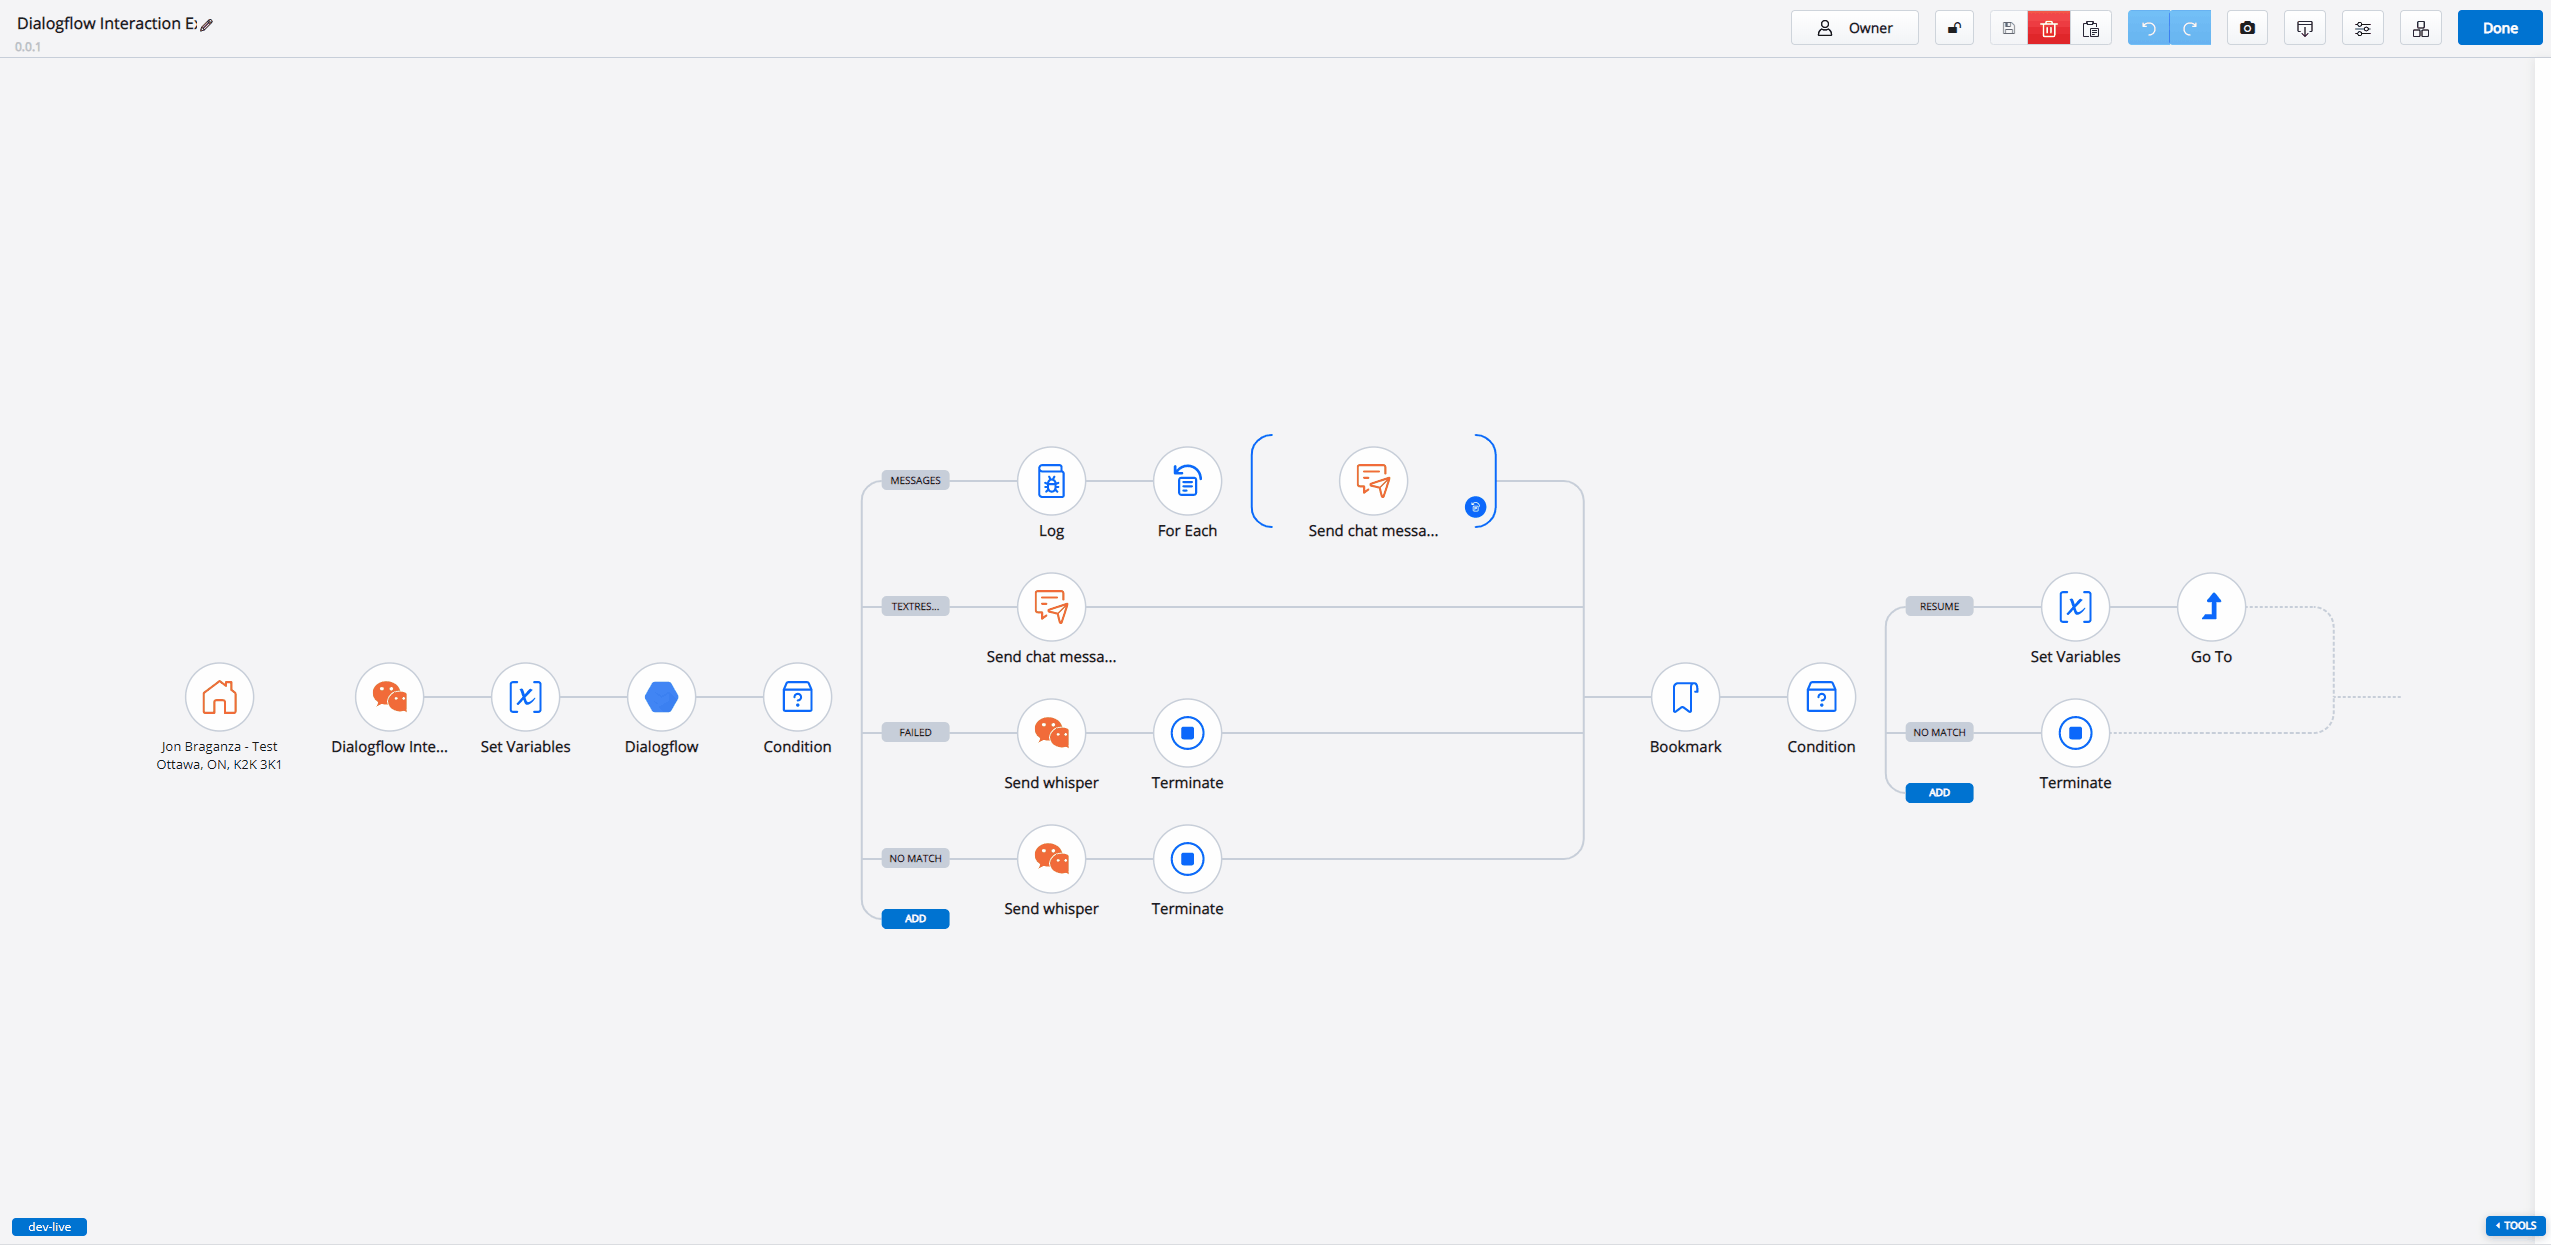2551x1245 pixels.
Task: Click the import download icon
Action: pos(2305,28)
